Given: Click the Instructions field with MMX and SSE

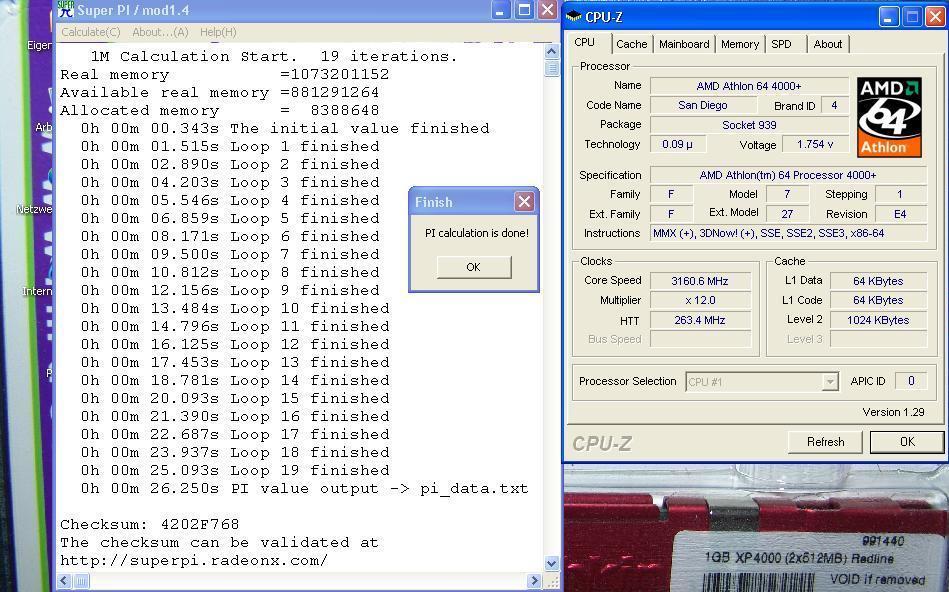Looking at the screenshot, I should click(x=788, y=233).
